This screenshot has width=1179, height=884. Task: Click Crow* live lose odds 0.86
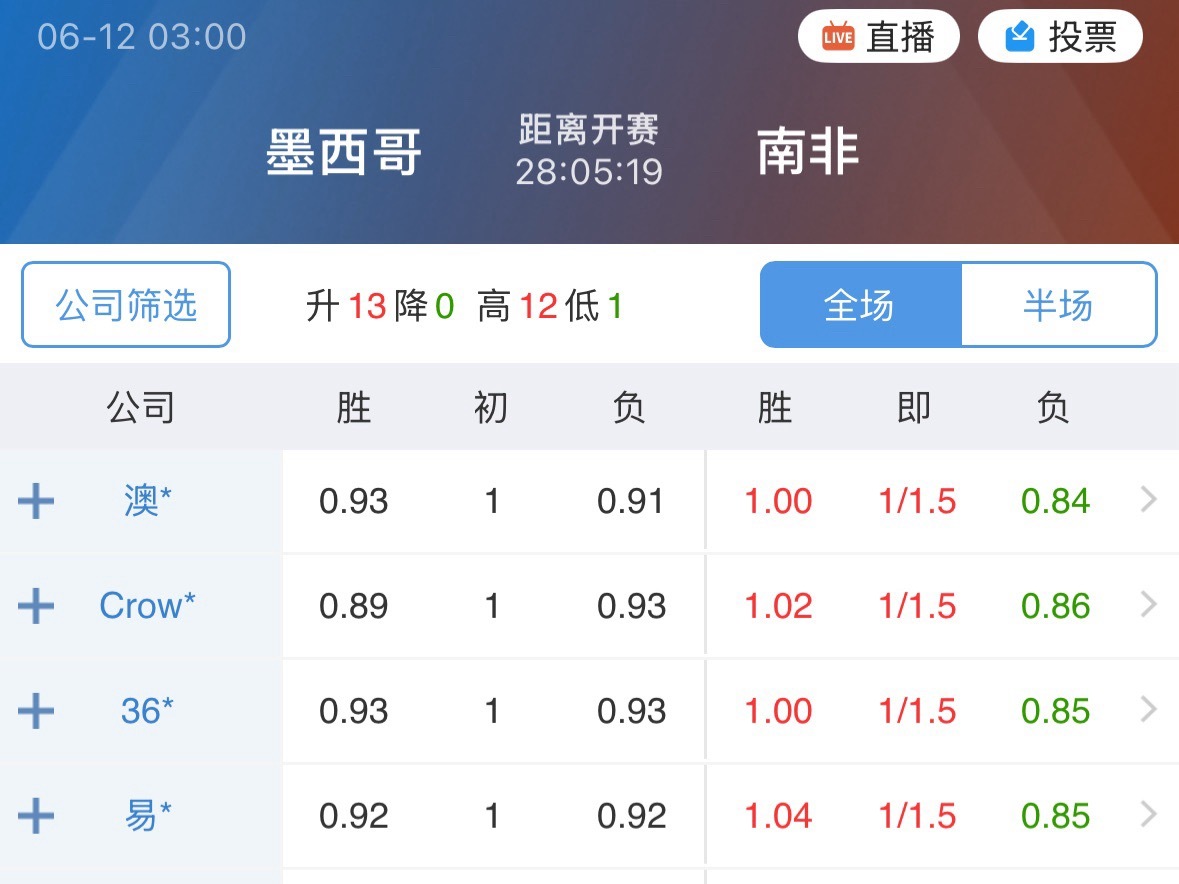coord(1056,606)
